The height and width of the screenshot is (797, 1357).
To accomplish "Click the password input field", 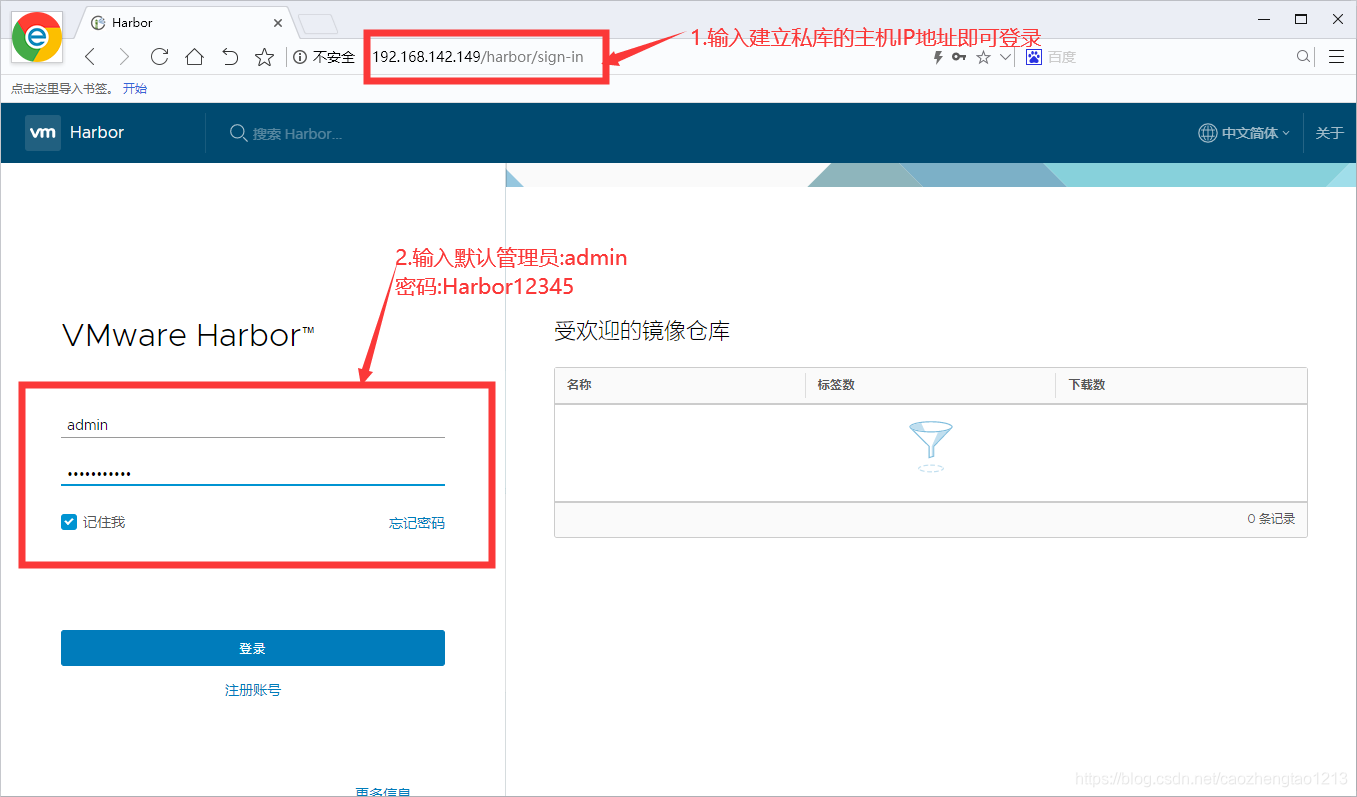I will pyautogui.click(x=253, y=473).
